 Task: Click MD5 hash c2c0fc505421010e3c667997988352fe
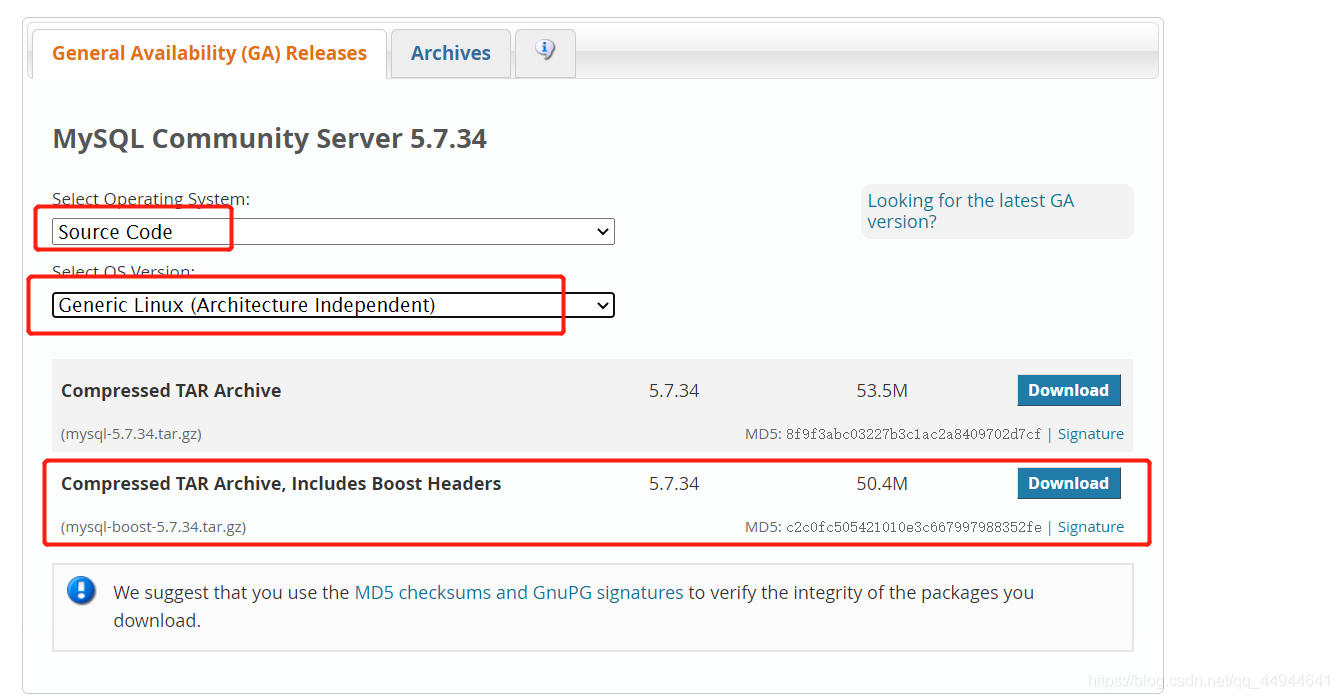point(914,527)
